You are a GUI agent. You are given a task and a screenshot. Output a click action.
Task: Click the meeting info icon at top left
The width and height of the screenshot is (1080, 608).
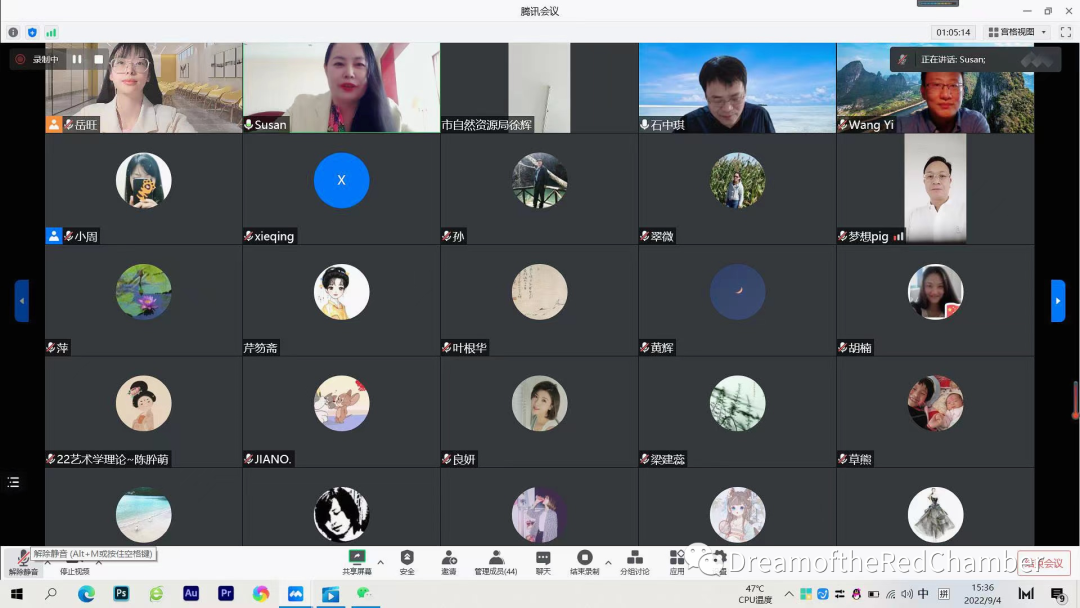coord(13,32)
